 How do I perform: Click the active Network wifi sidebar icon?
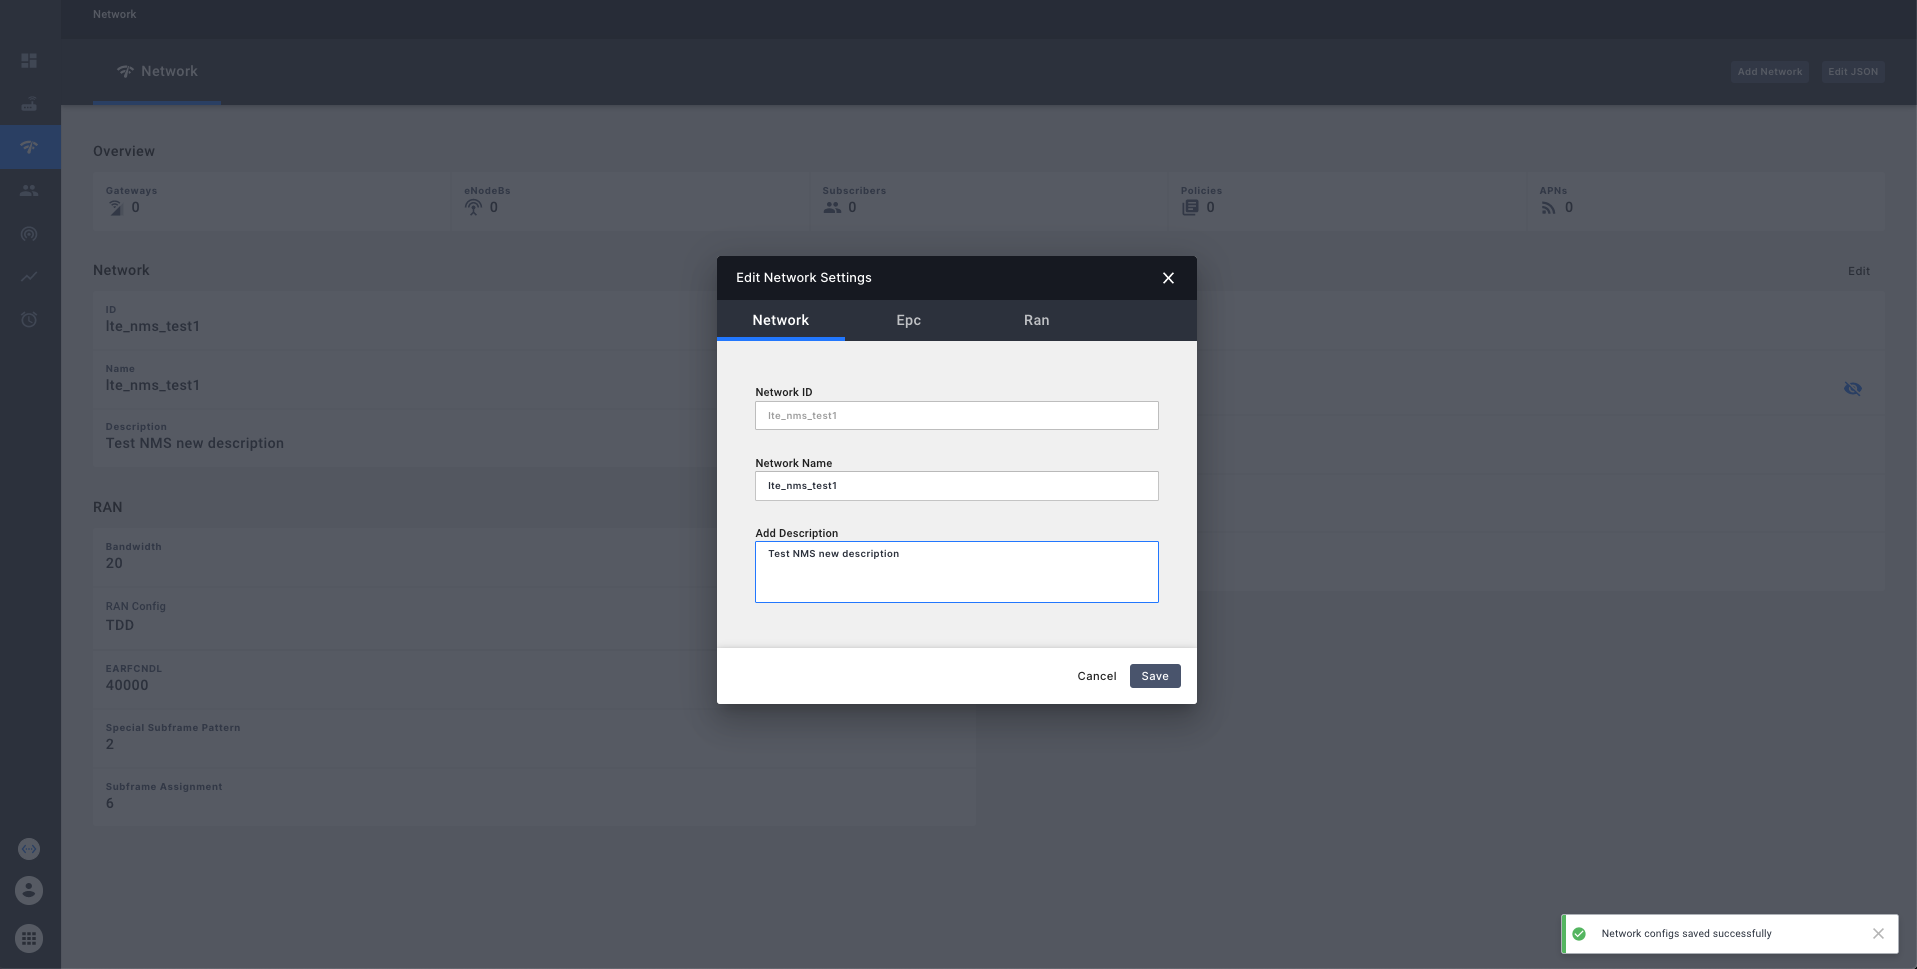click(x=29, y=146)
